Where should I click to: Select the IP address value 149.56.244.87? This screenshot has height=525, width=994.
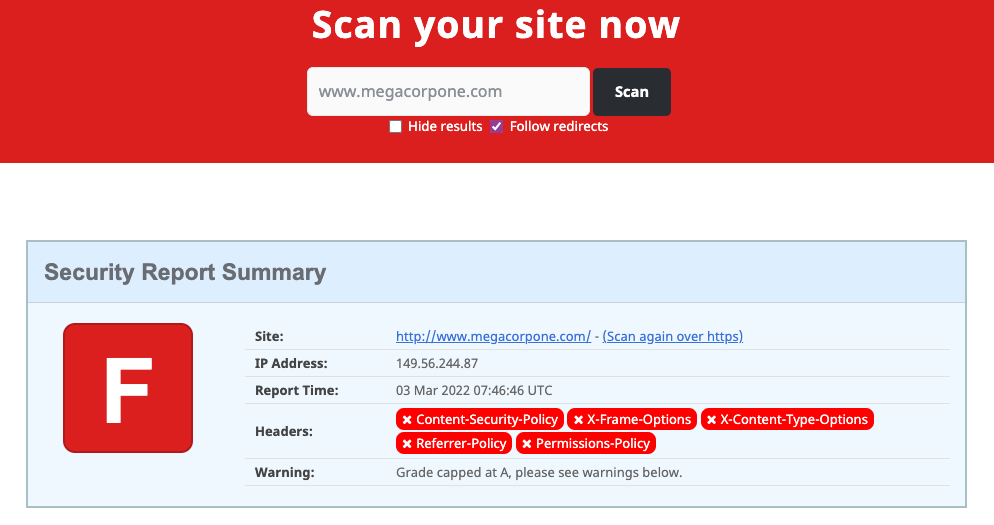(x=436, y=364)
